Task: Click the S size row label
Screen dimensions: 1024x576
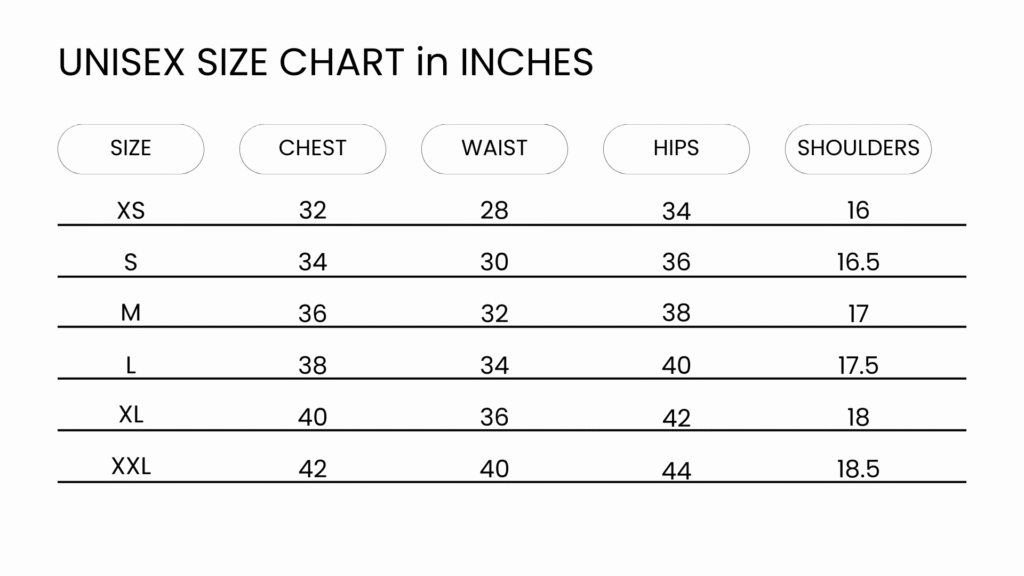Action: [x=131, y=263]
